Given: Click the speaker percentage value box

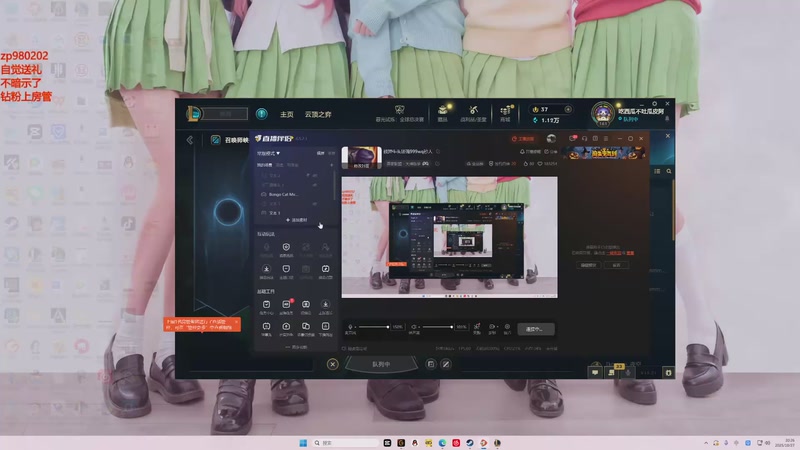Looking at the screenshot, I should point(461,327).
